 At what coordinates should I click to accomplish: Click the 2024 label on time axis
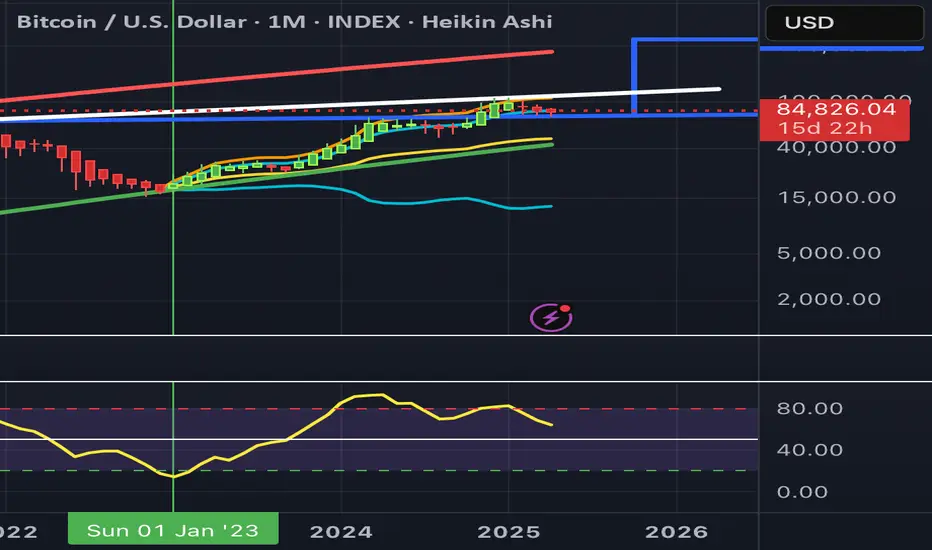point(341,532)
